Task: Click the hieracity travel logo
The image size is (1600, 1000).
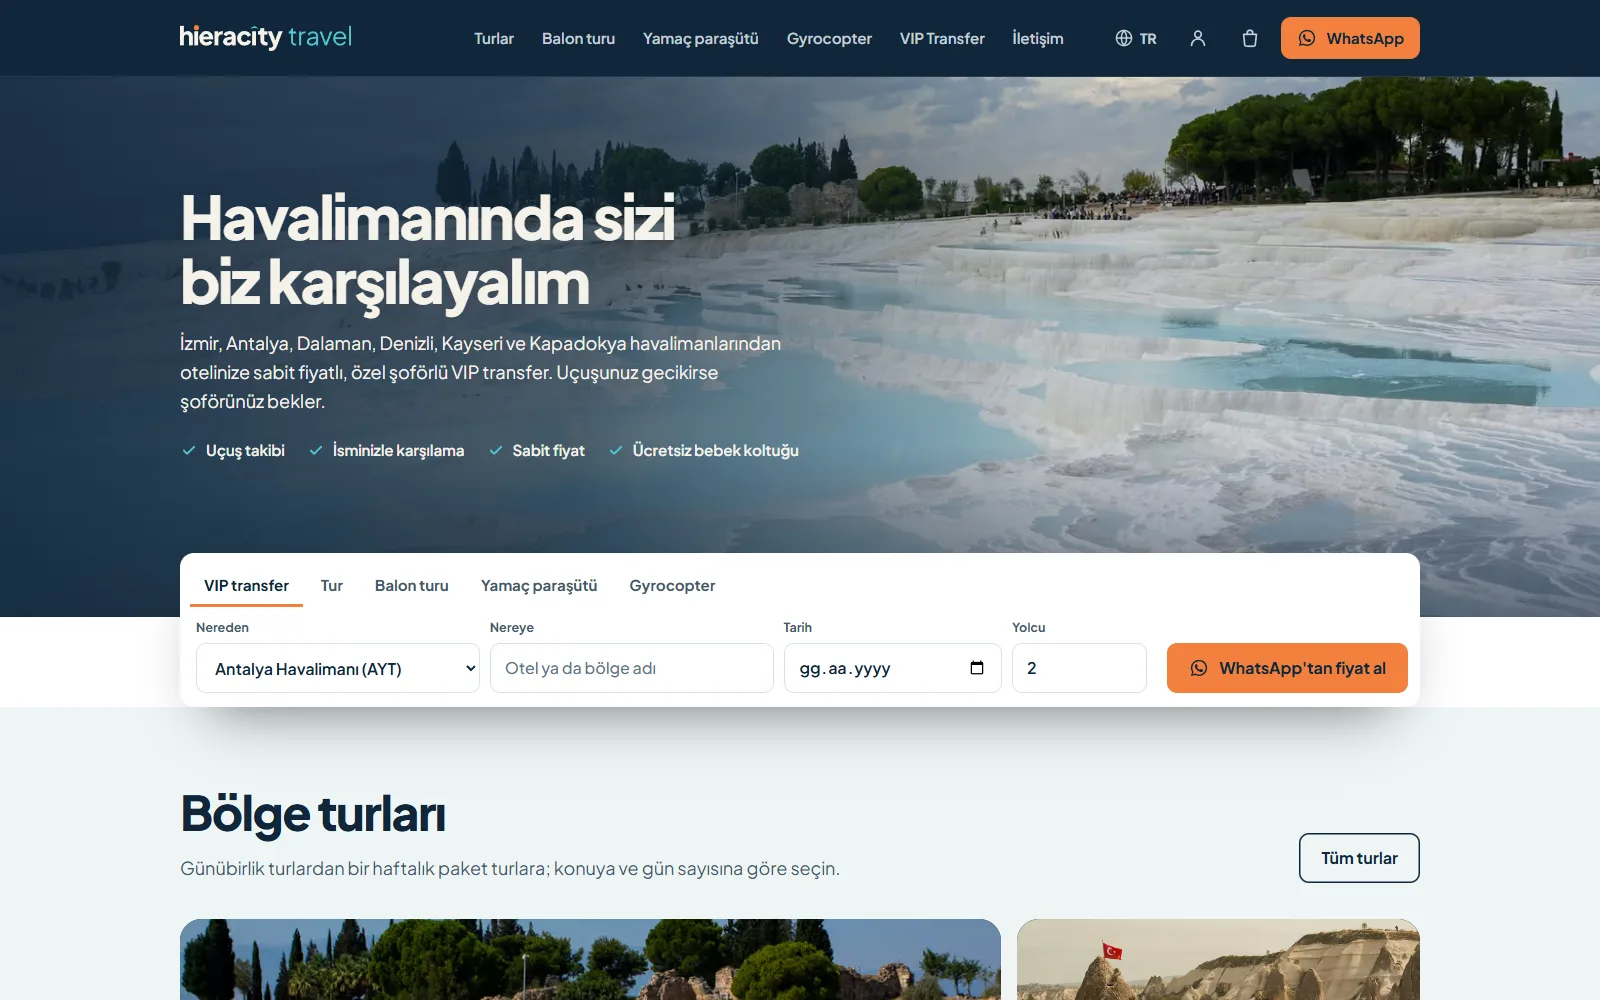Action: [266, 37]
